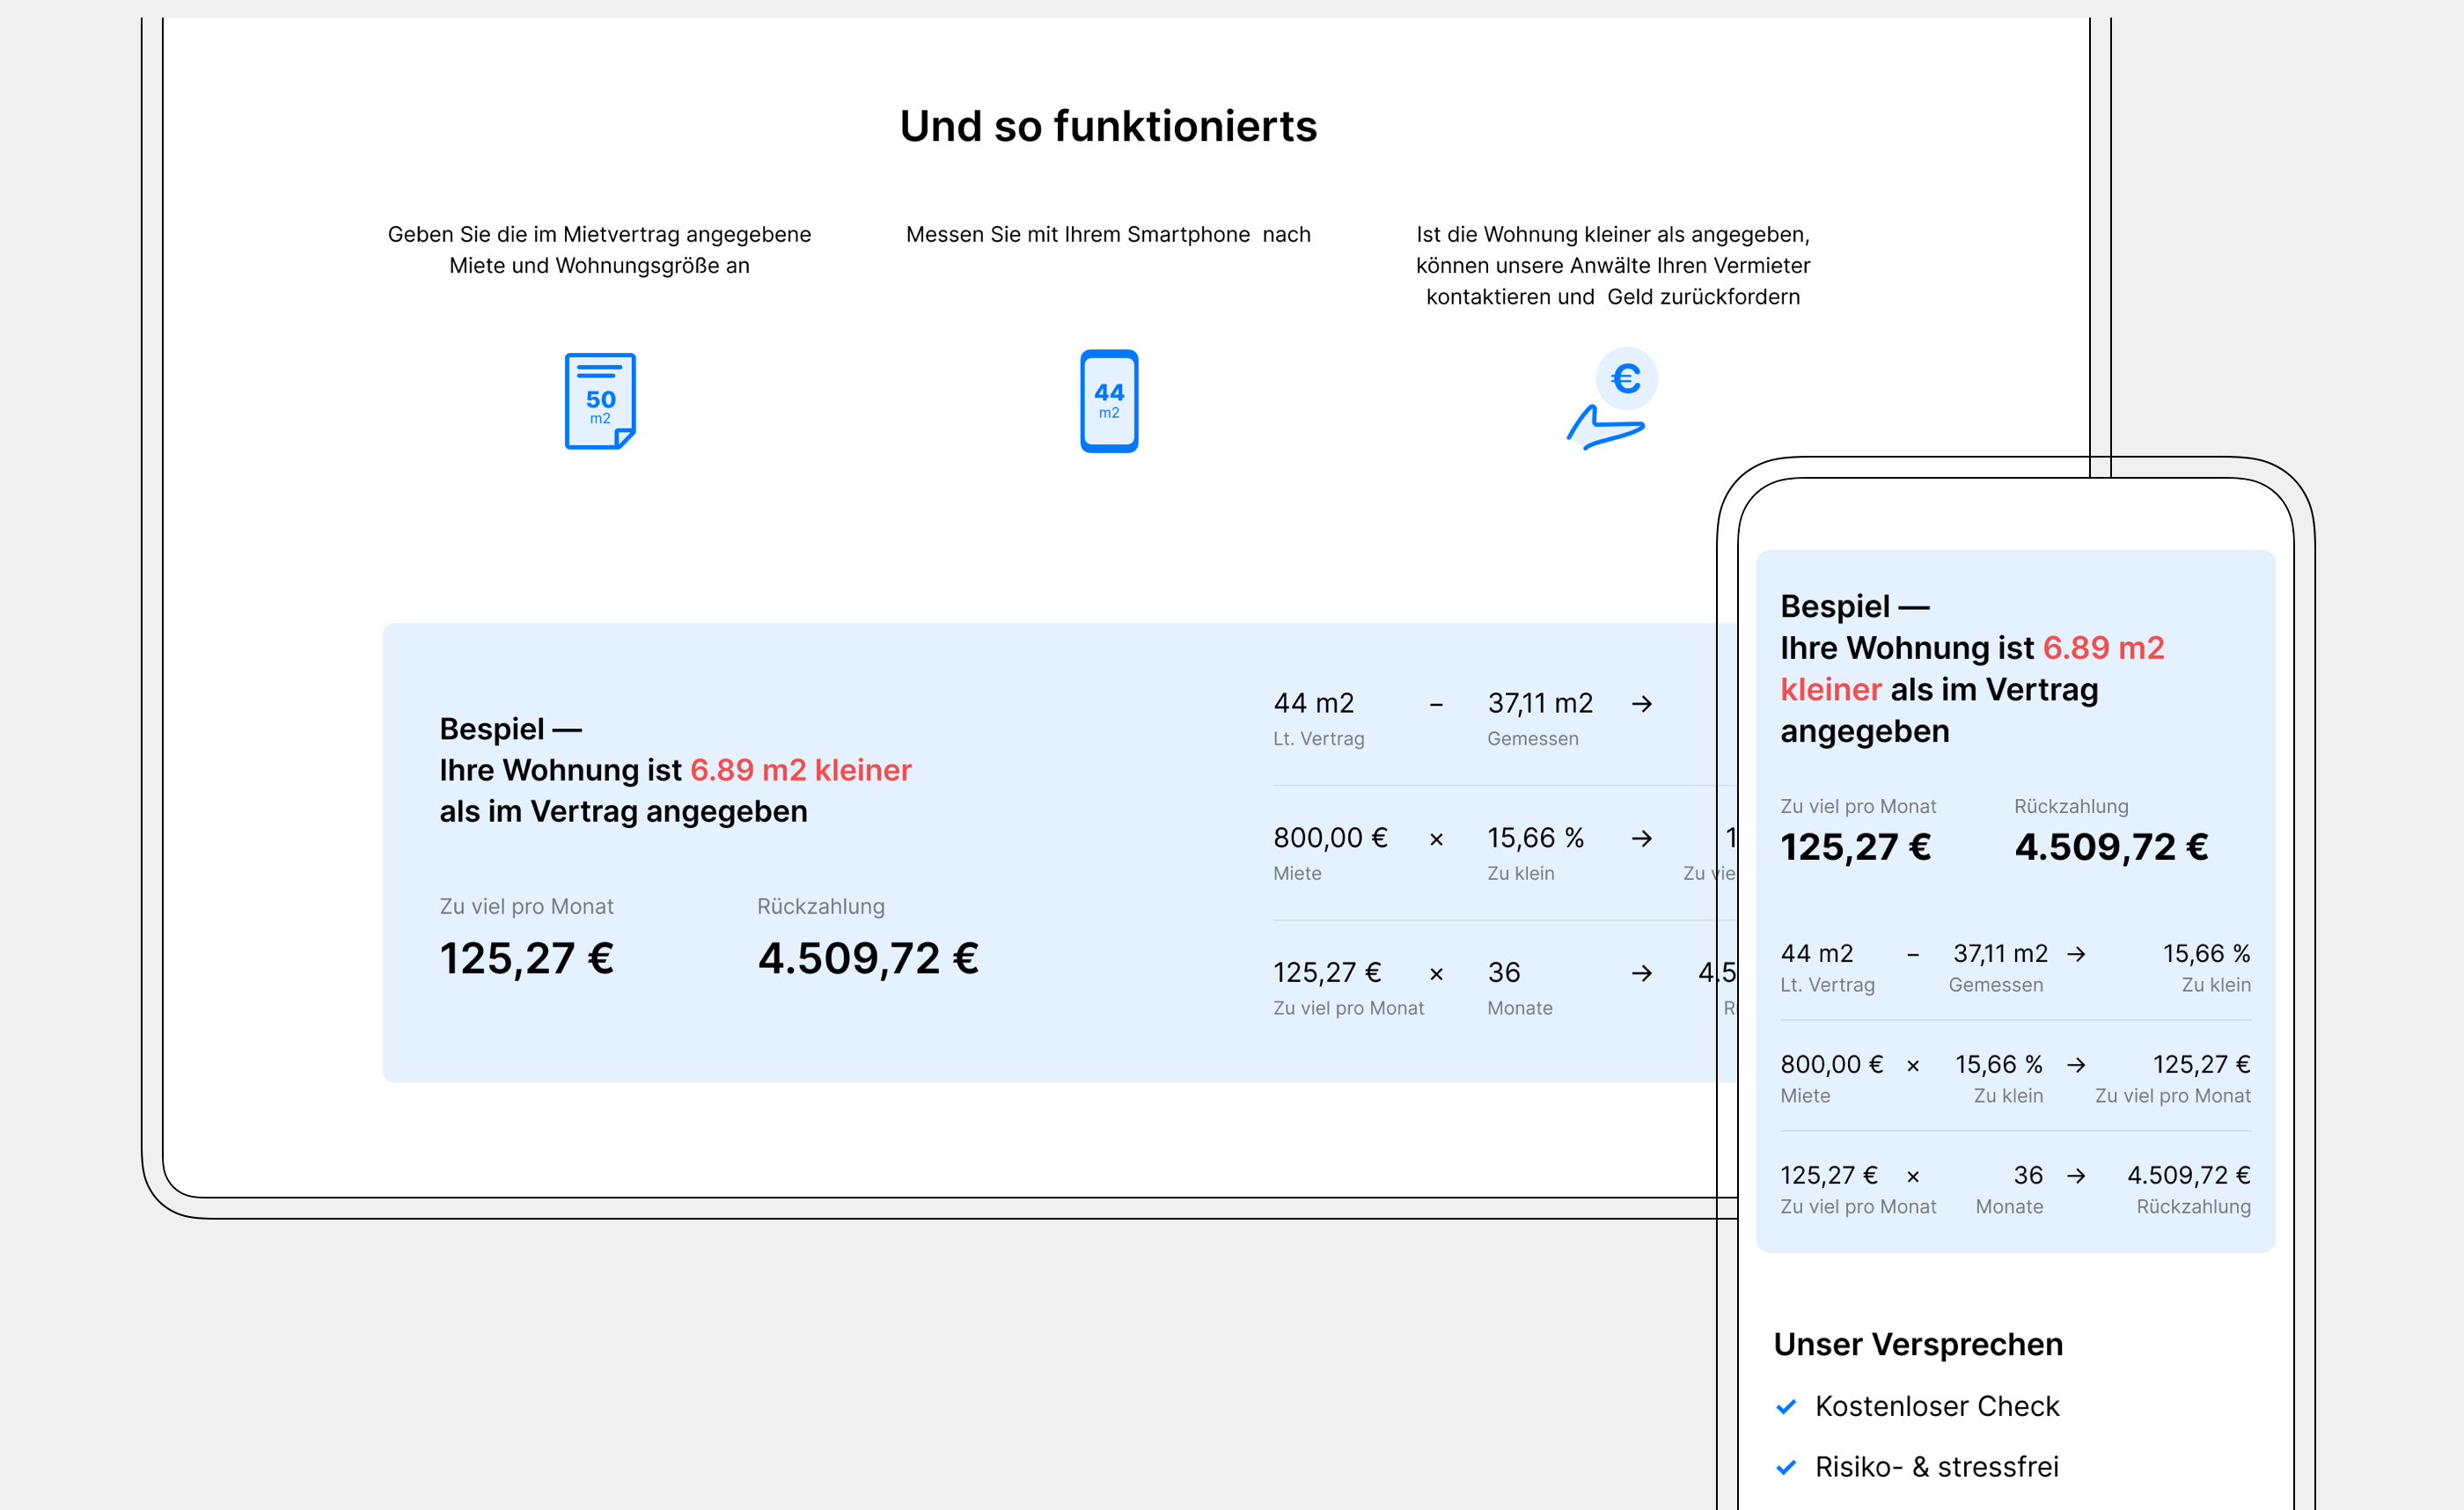The width and height of the screenshot is (2464, 1510).
Task: Click the 44 m2 smartphone icon
Action: 1109,401
